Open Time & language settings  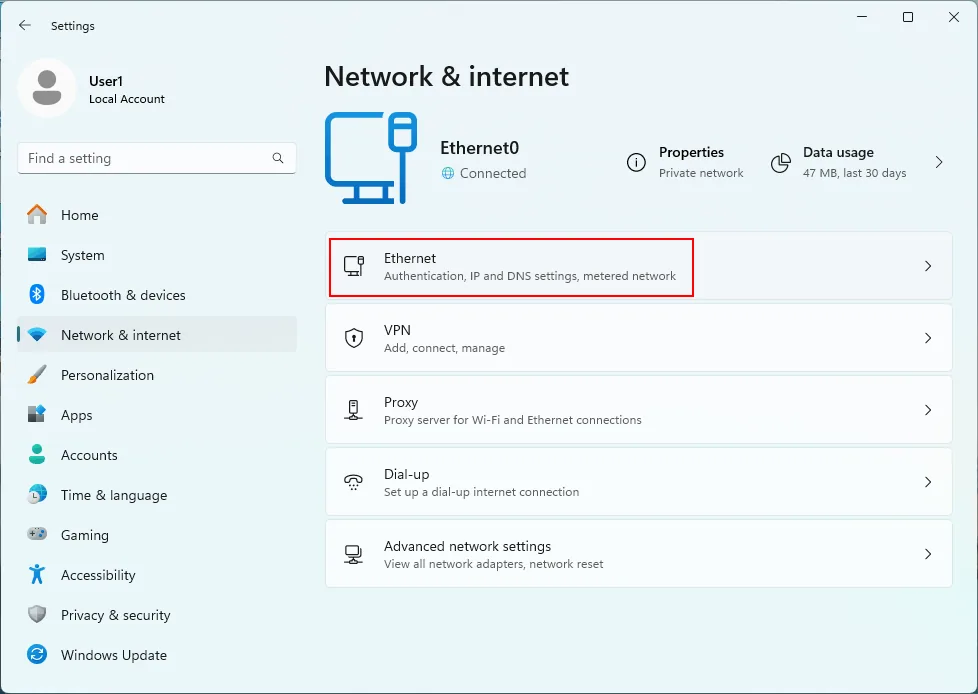pyautogui.click(x=157, y=494)
